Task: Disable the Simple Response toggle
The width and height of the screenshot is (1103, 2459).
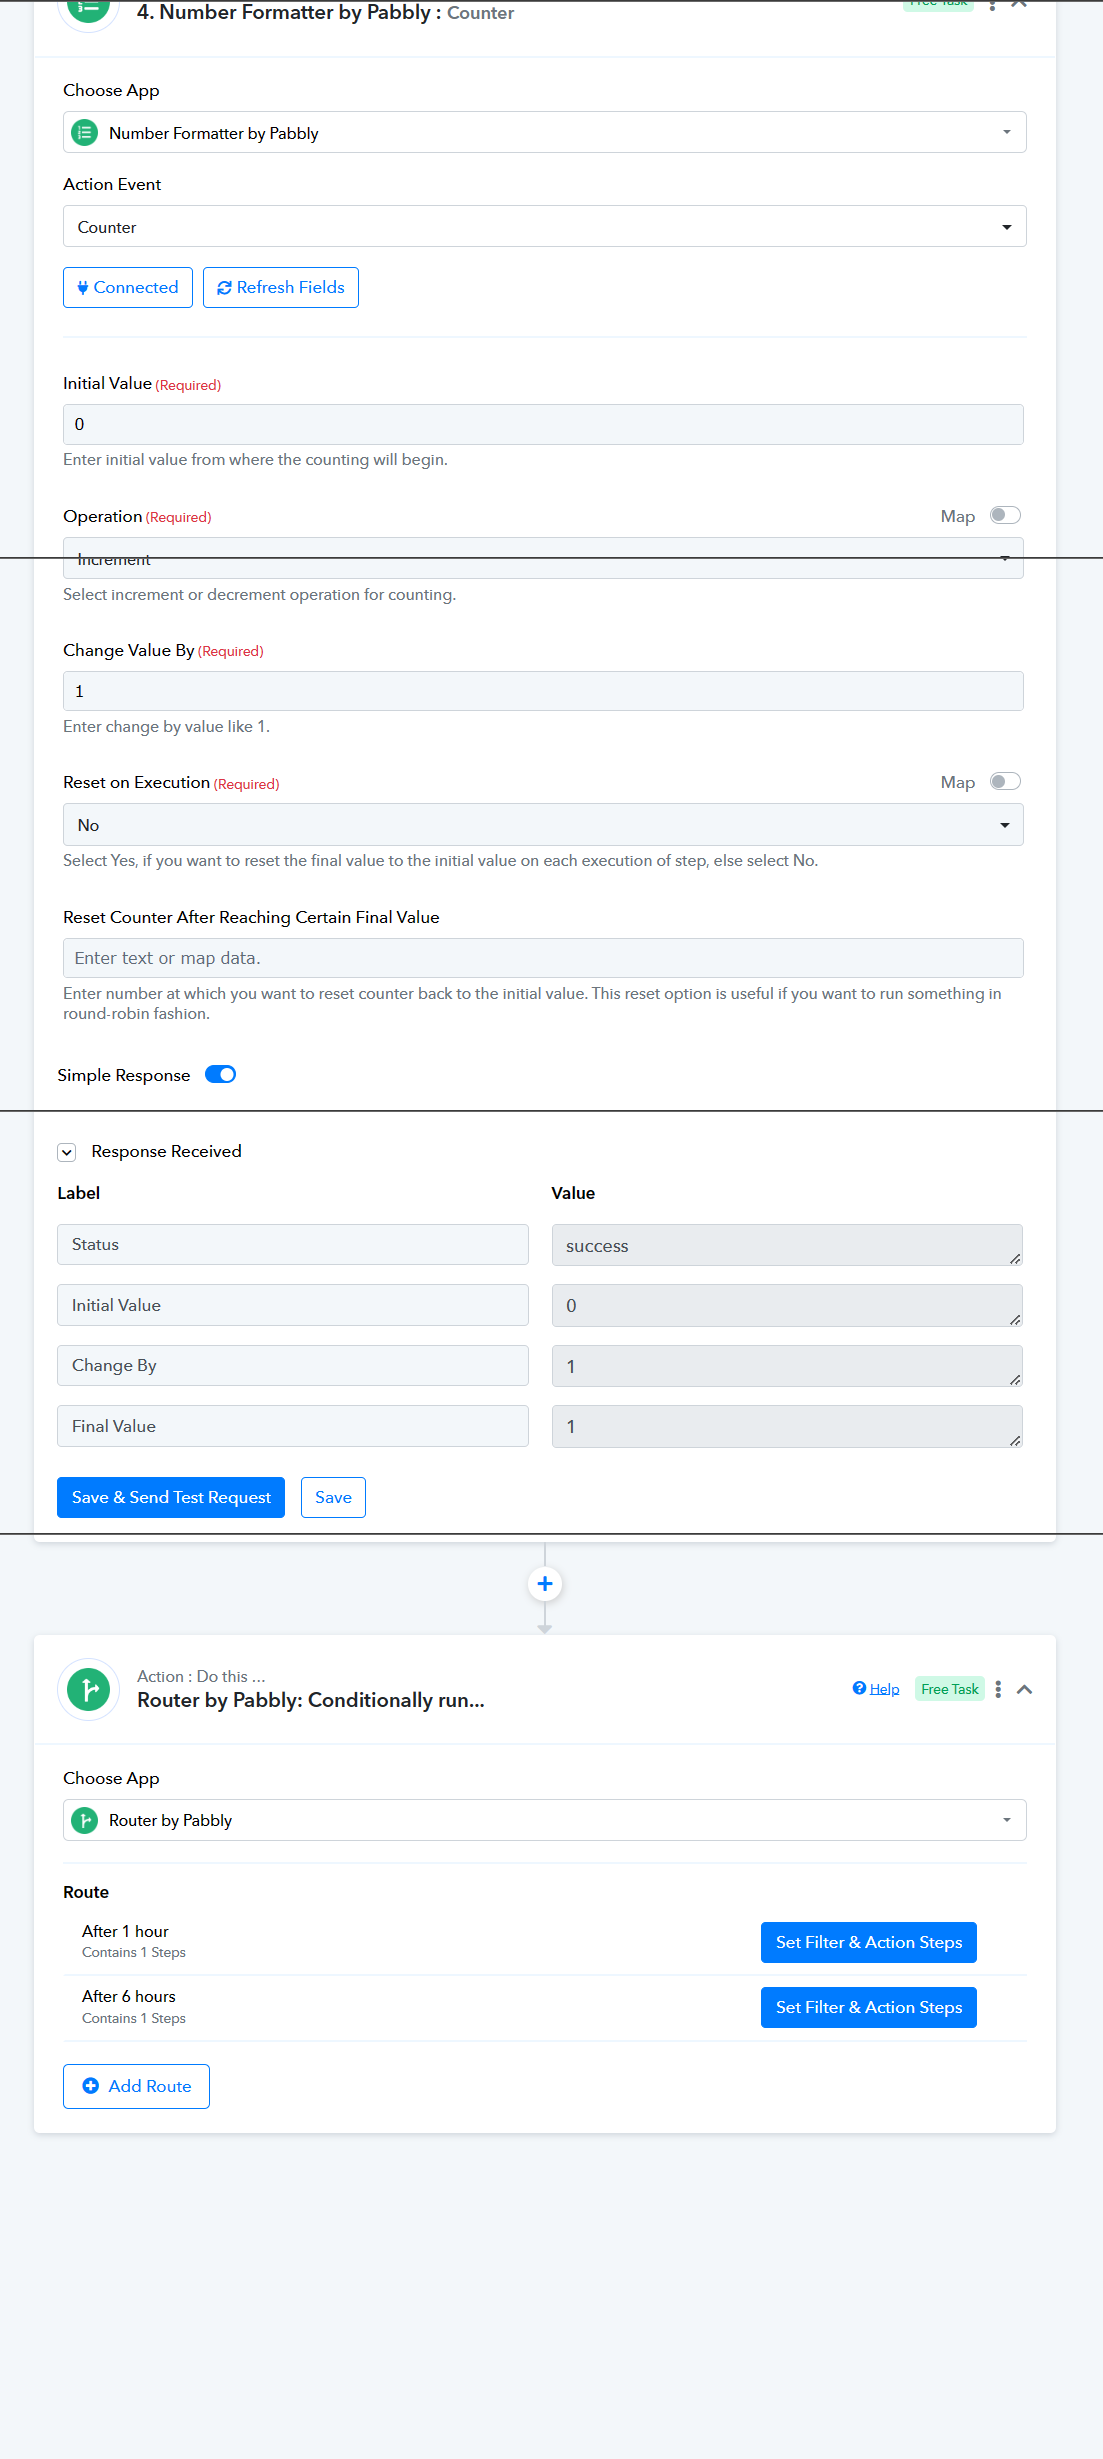Action: [220, 1074]
